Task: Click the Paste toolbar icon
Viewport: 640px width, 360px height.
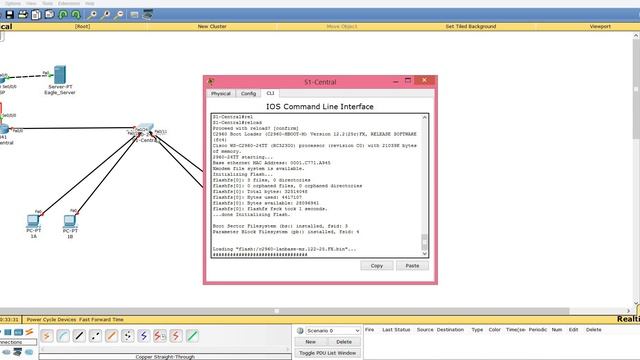Action: pyautogui.click(x=50, y=15)
